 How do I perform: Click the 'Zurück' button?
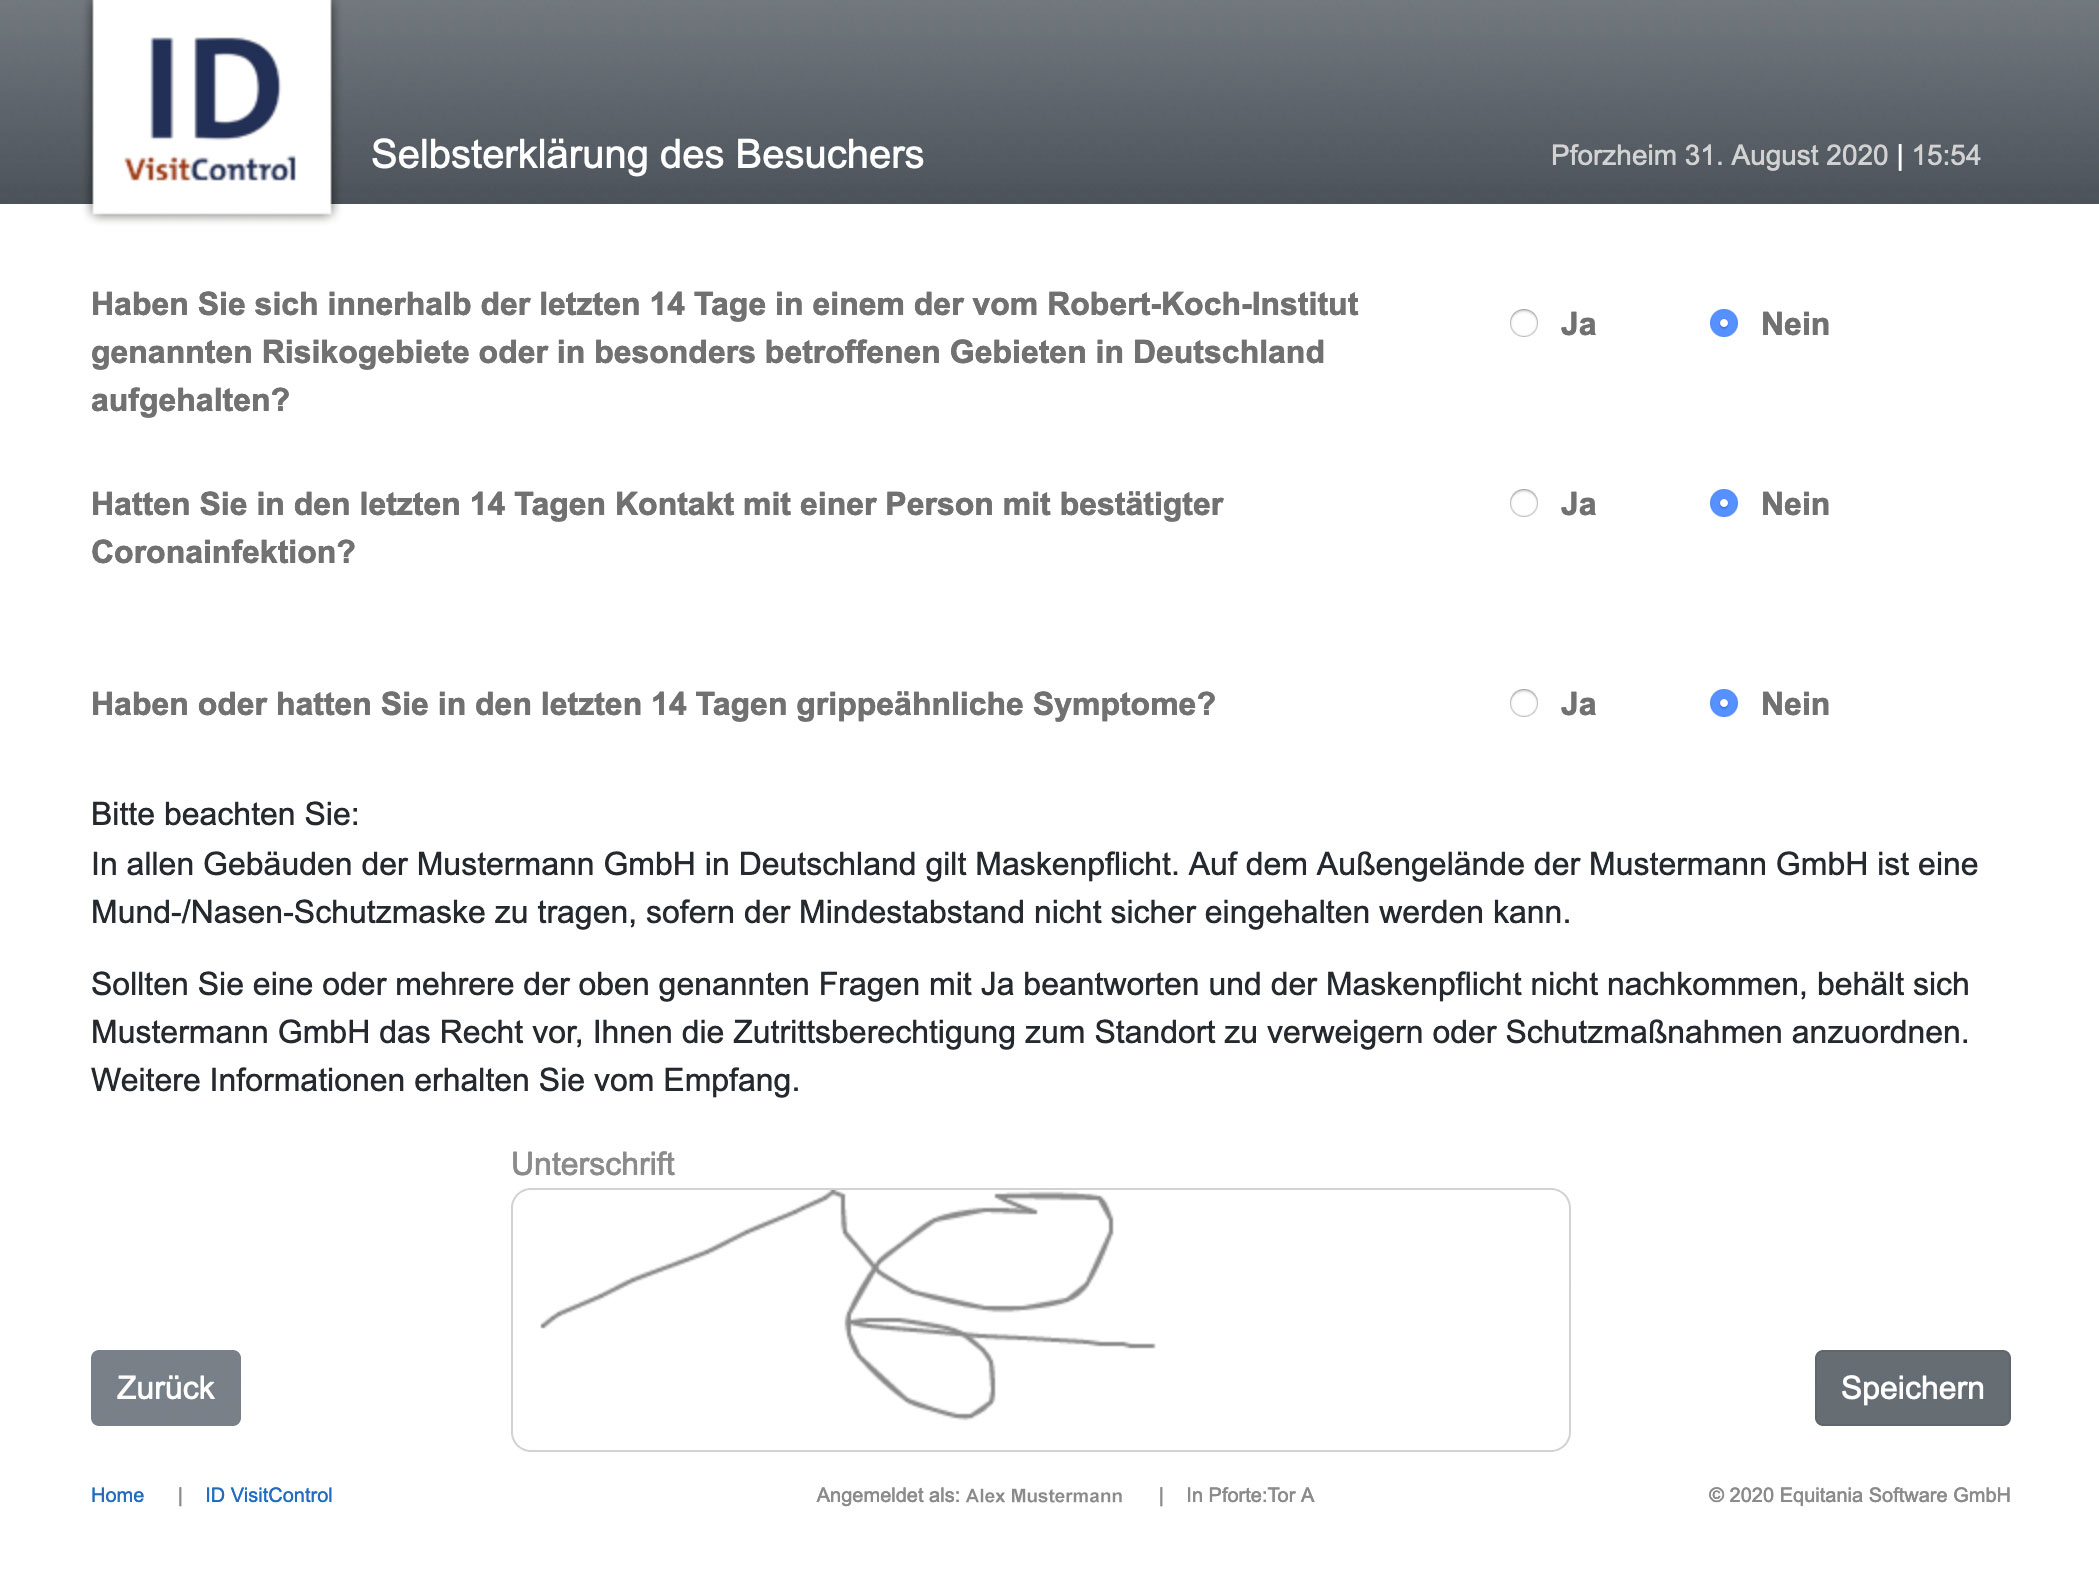click(x=165, y=1386)
